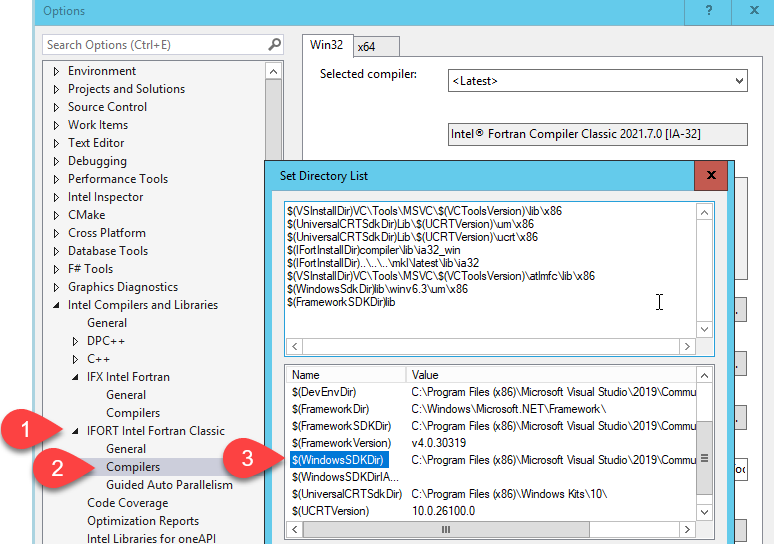Select the $(UniversalCRTSdkDir) macro row

click(x=492, y=494)
